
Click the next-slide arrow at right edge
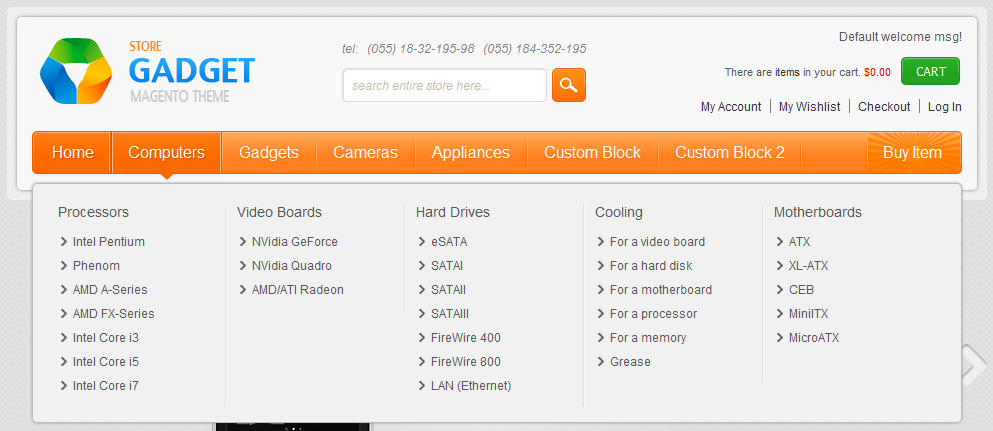973,365
